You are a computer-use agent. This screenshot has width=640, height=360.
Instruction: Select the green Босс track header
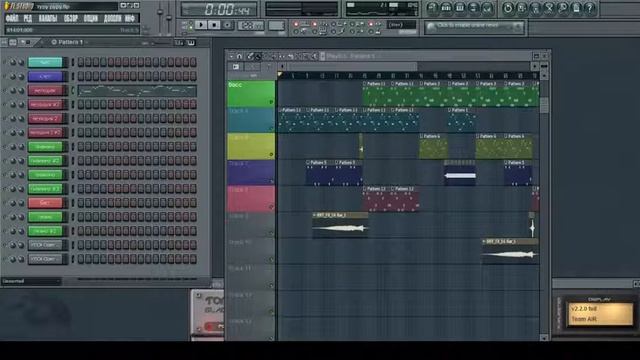coord(251,93)
